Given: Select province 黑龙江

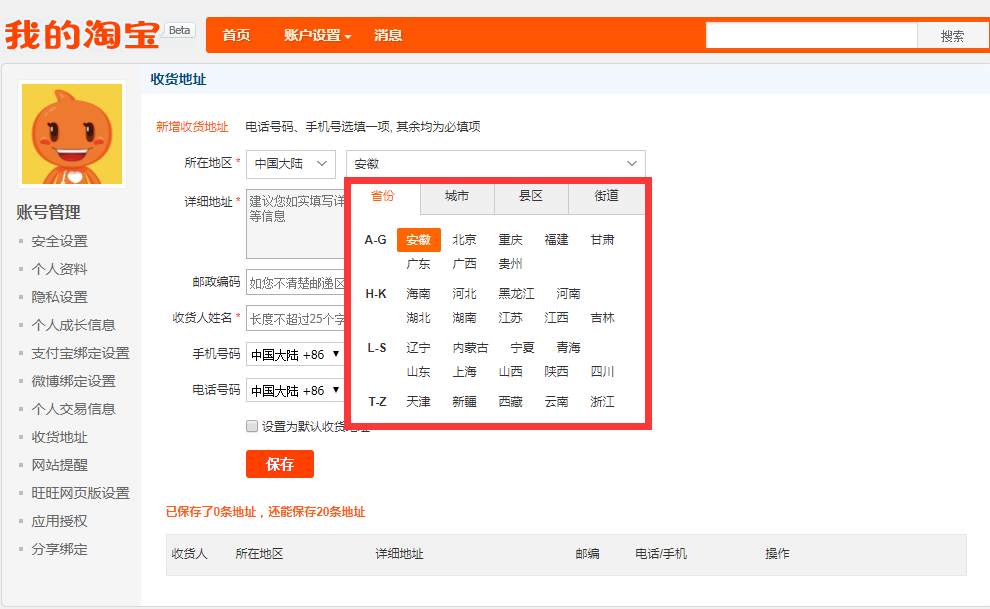Looking at the screenshot, I should click(516, 293).
